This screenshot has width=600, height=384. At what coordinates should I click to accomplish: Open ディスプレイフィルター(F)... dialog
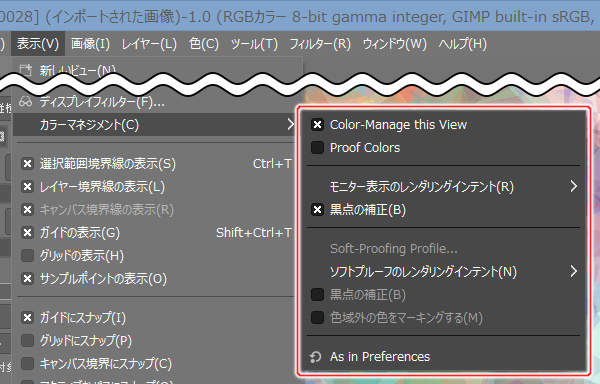[103, 102]
